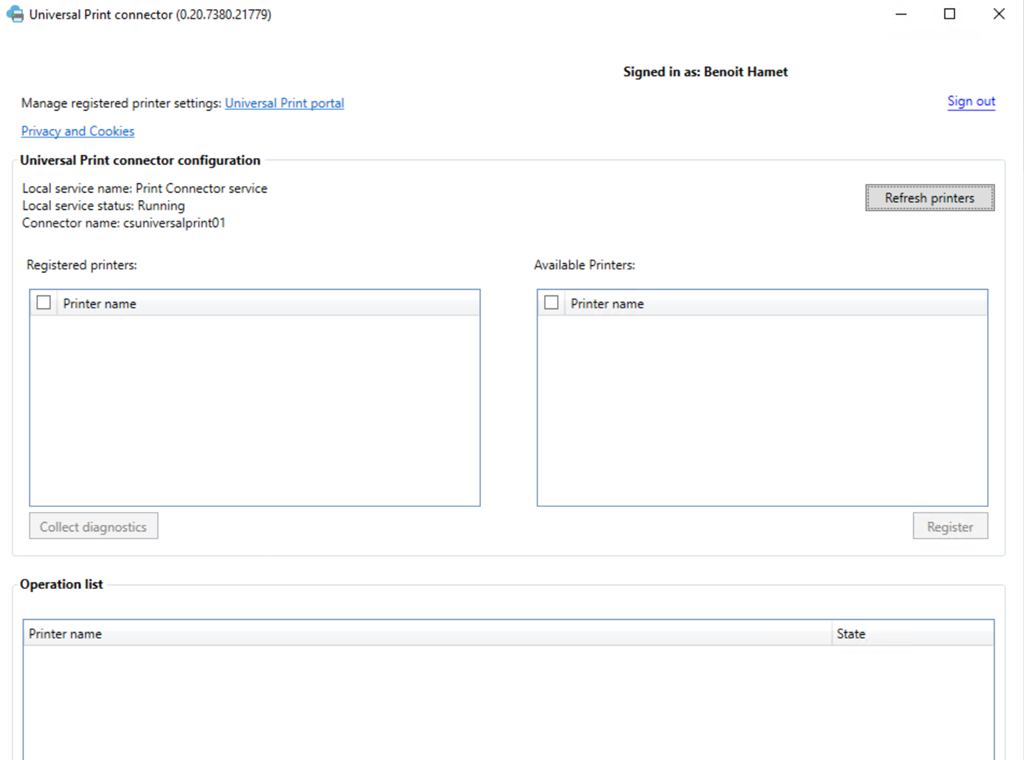Select the 'Signed in as: Benoit Hamet' text
The image size is (1024, 760).
(x=705, y=72)
